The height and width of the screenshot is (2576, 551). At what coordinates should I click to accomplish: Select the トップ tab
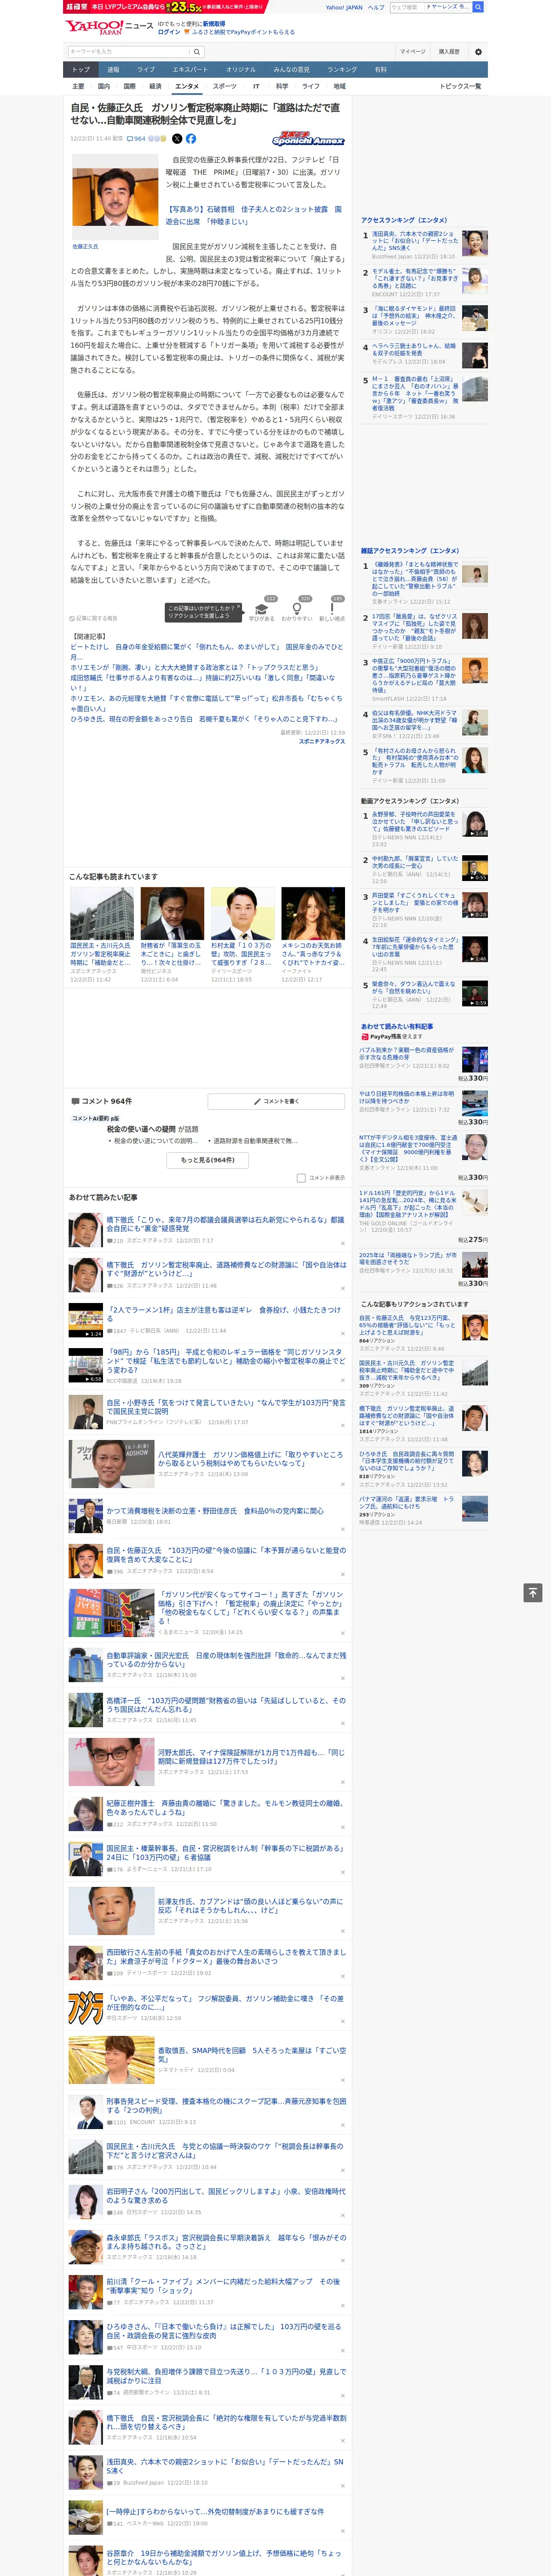tap(81, 70)
